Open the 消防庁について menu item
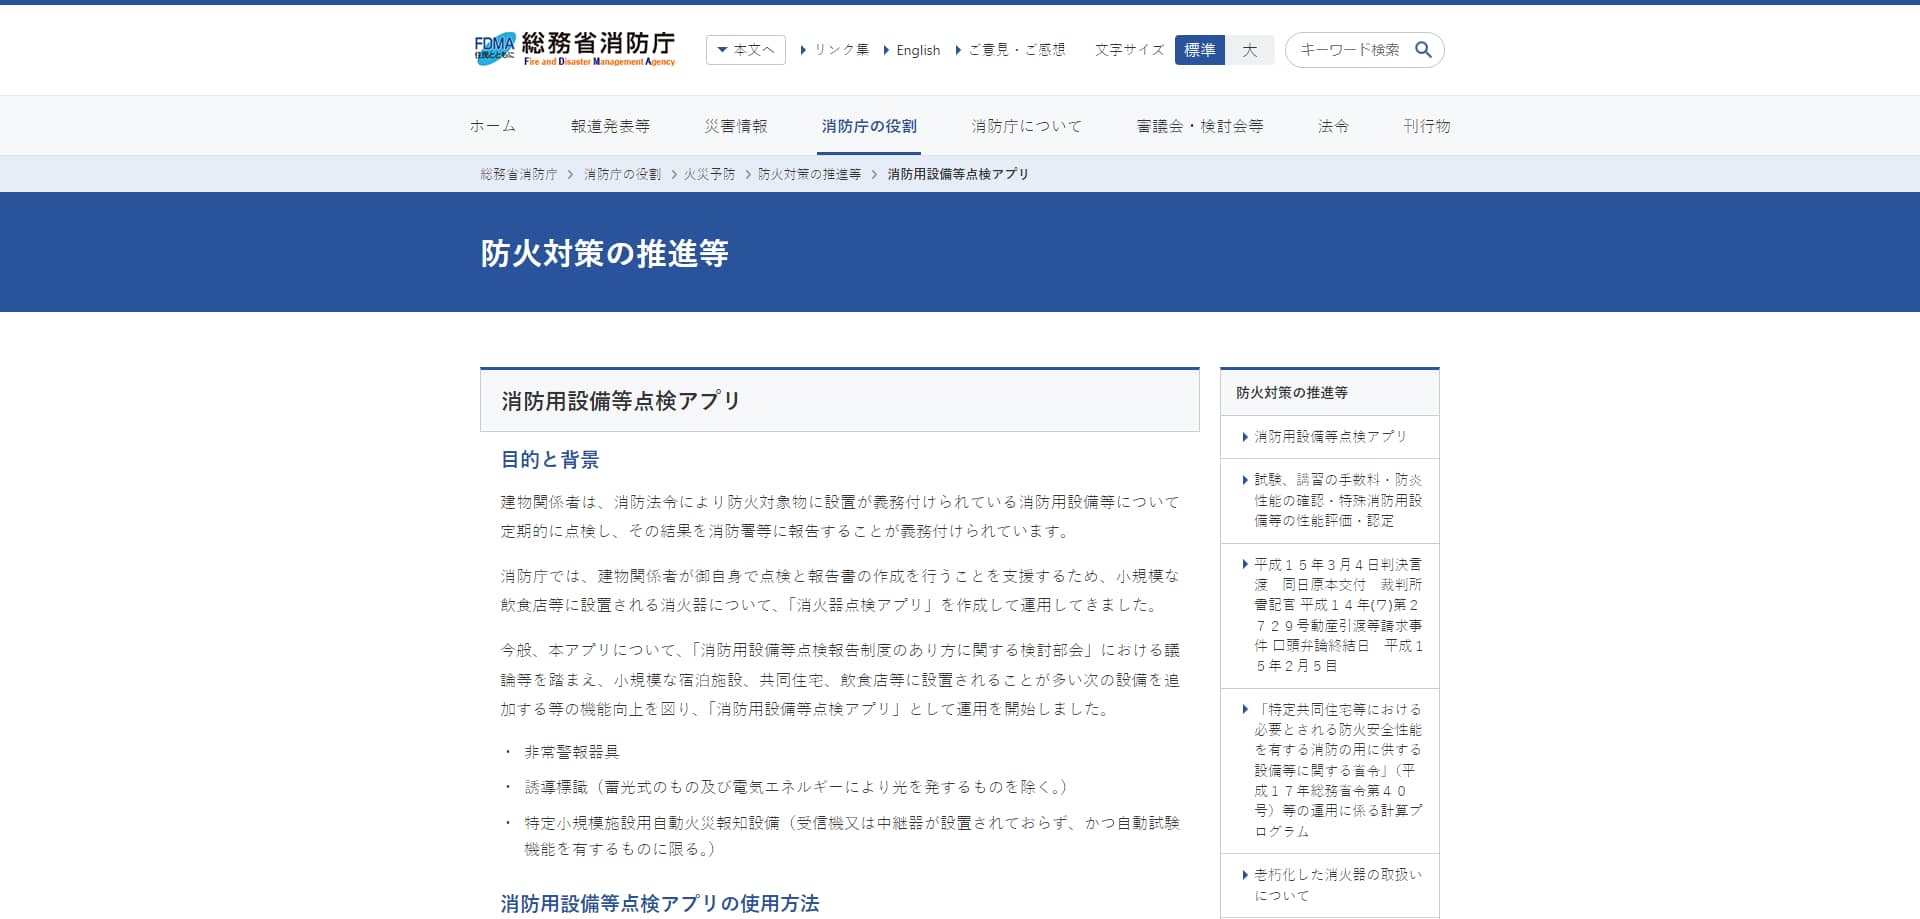Viewport: 1920px width, 919px height. tap(1027, 126)
